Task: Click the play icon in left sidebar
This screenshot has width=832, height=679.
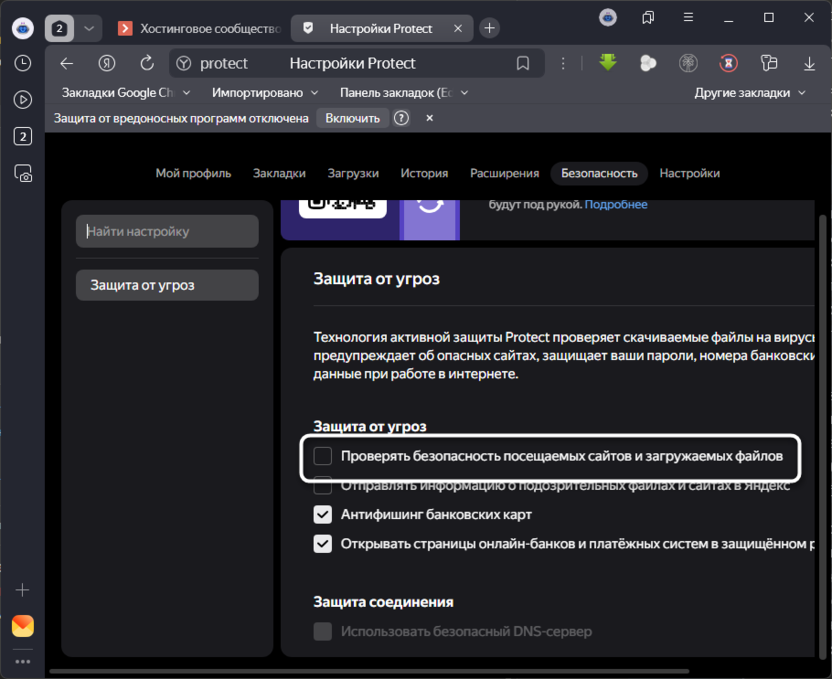Action: (22, 98)
